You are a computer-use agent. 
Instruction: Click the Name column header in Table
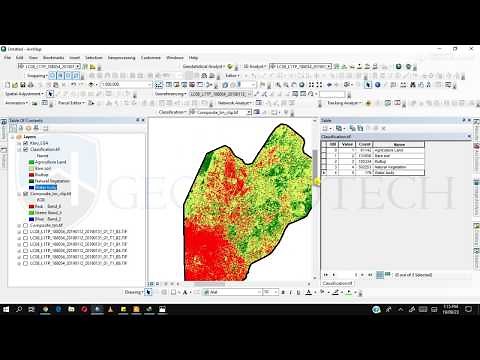click(398, 145)
